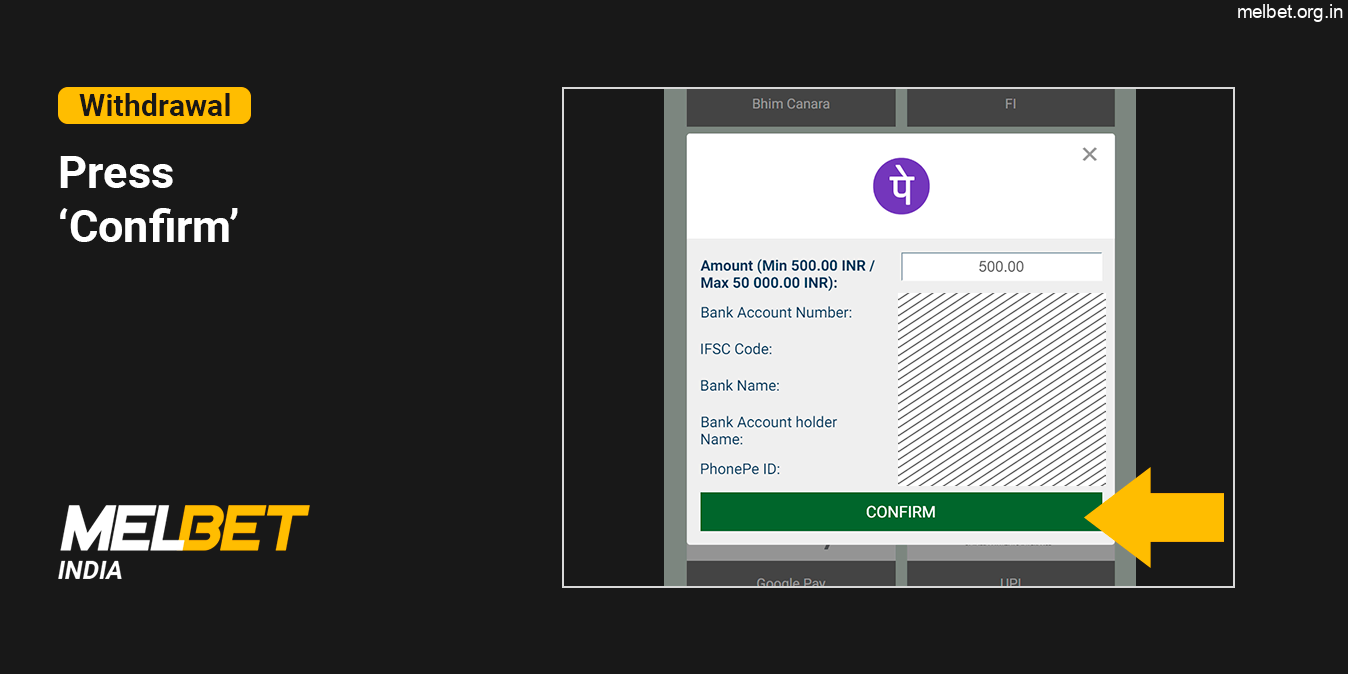The height and width of the screenshot is (674, 1348).
Task: Click the PhonePe ID field area
Action: 1001,468
